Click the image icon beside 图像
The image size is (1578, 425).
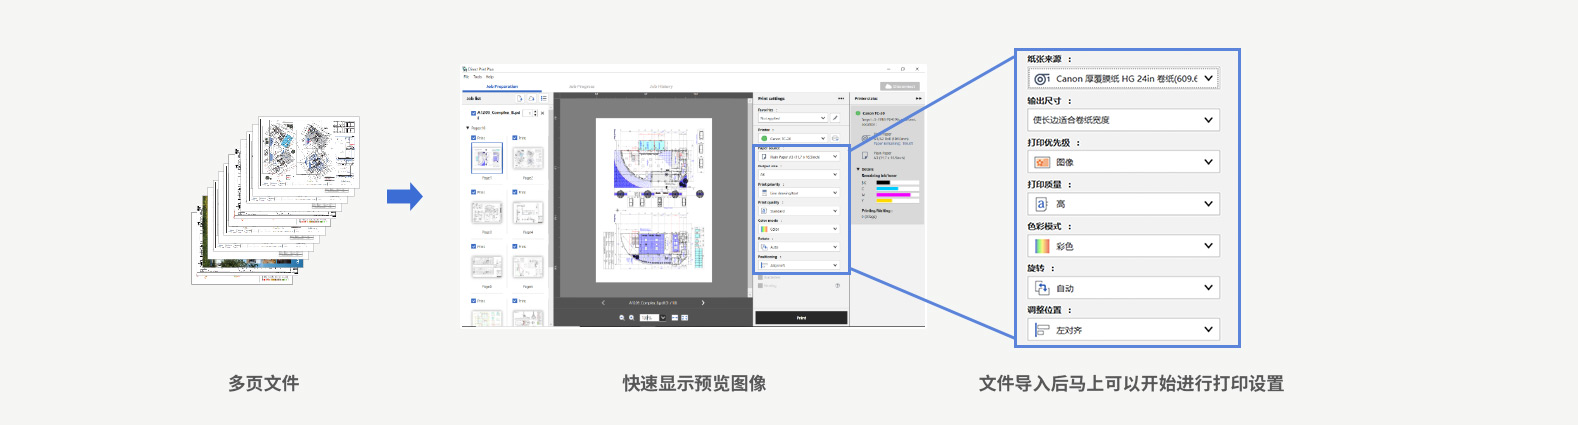click(x=1042, y=162)
